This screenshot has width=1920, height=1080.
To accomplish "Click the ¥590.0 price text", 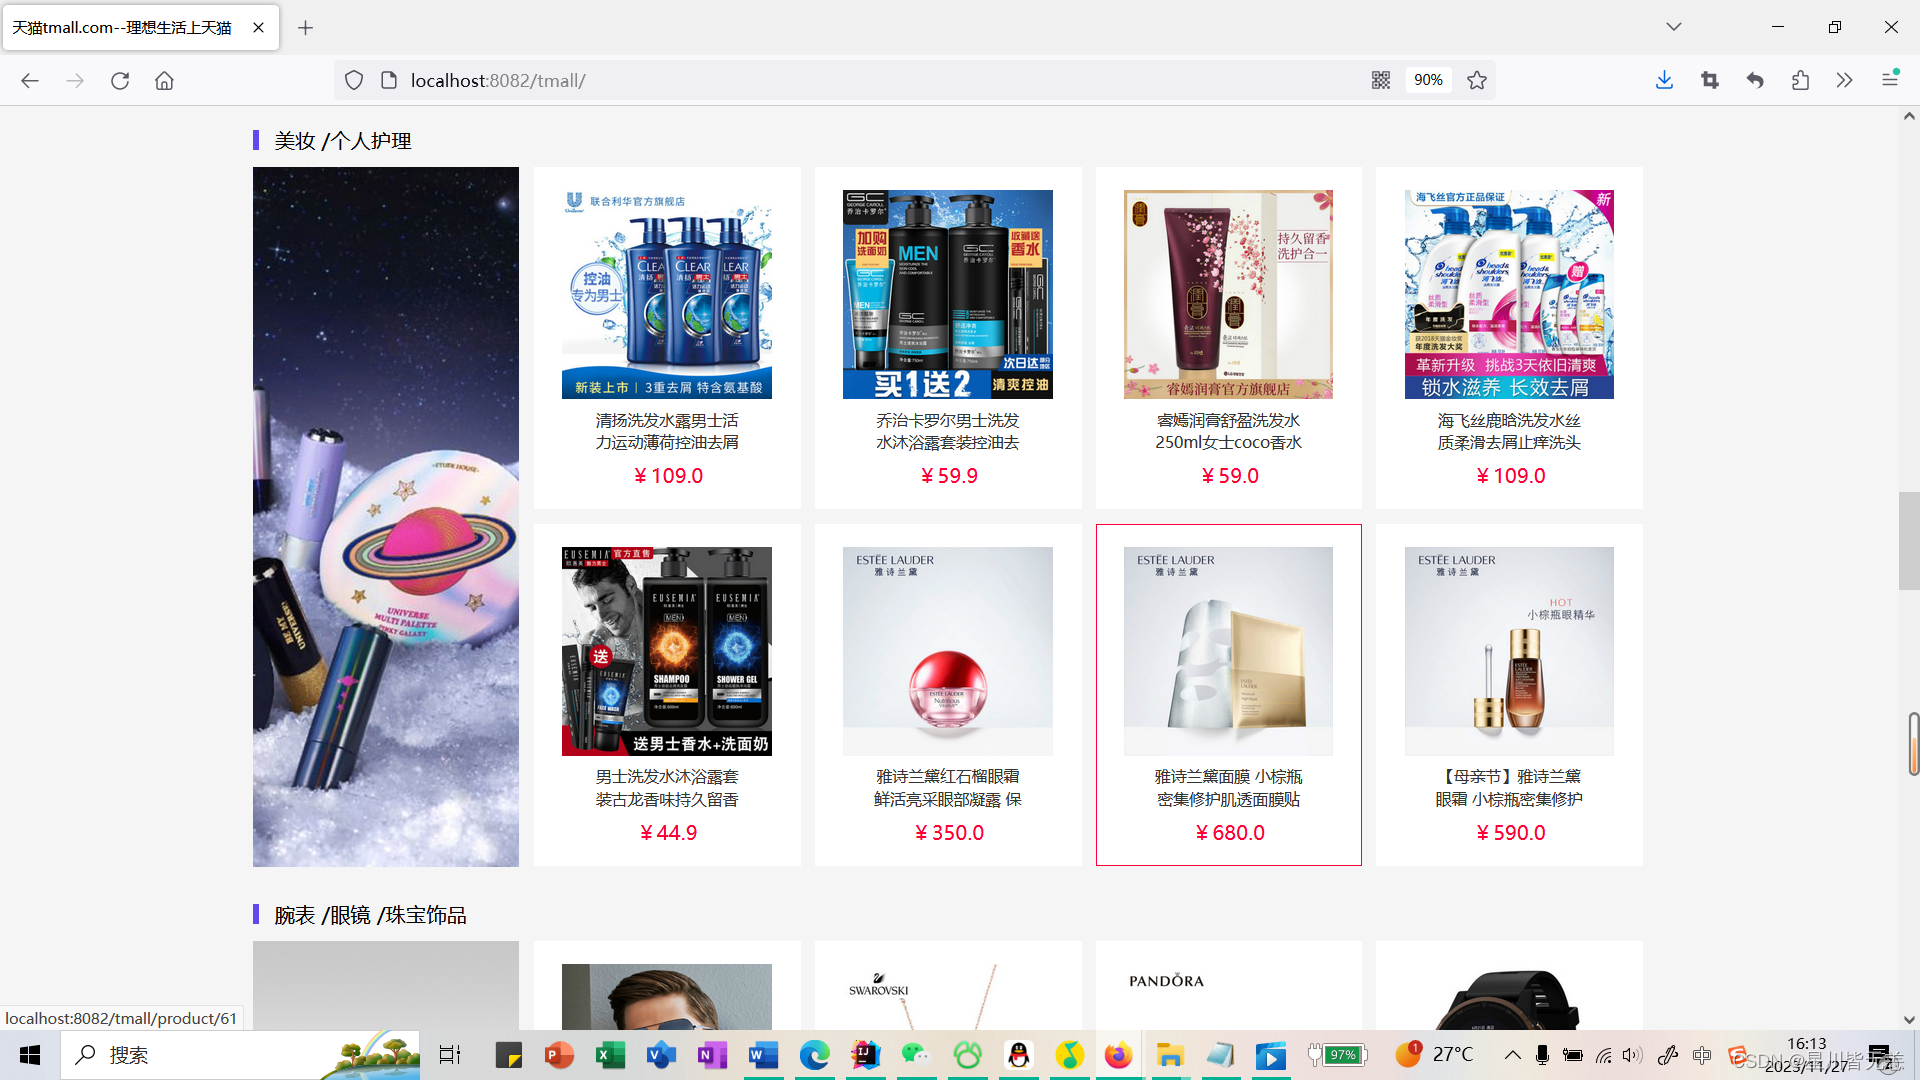I will tap(1510, 833).
